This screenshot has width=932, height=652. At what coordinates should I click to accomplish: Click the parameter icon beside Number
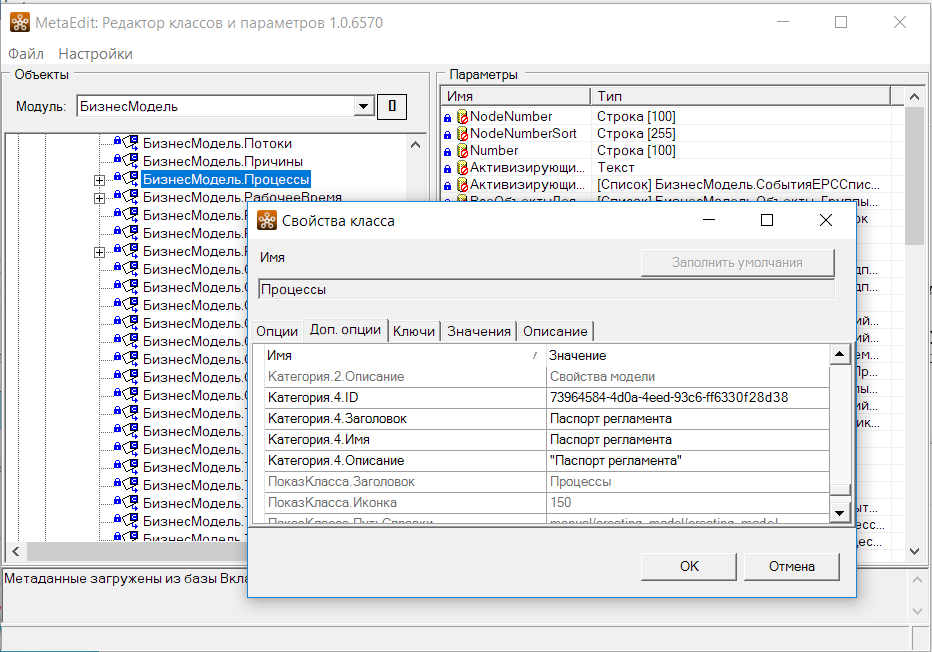(462, 151)
